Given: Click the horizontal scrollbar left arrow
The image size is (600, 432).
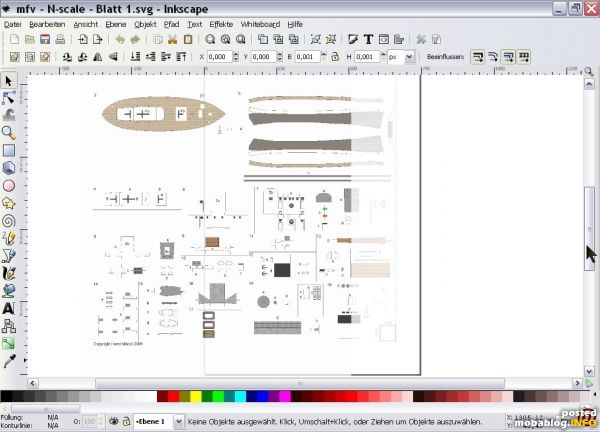Looking at the screenshot, I should (x=33, y=383).
